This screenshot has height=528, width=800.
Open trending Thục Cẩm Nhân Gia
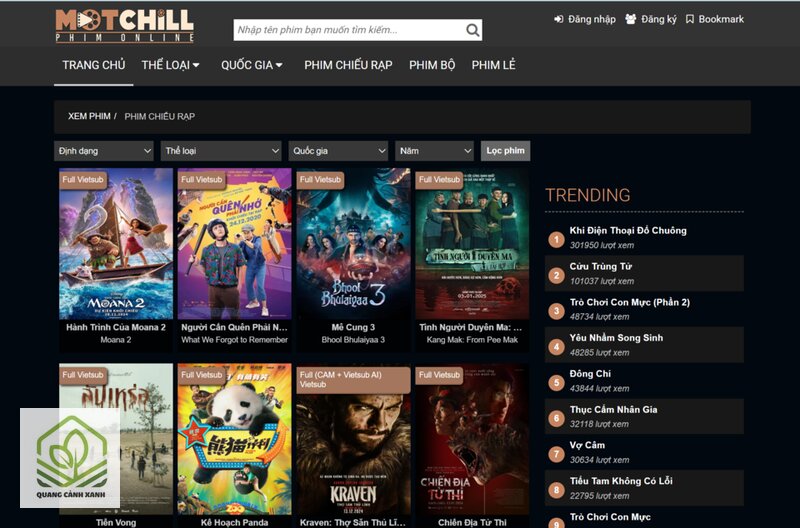pos(613,410)
